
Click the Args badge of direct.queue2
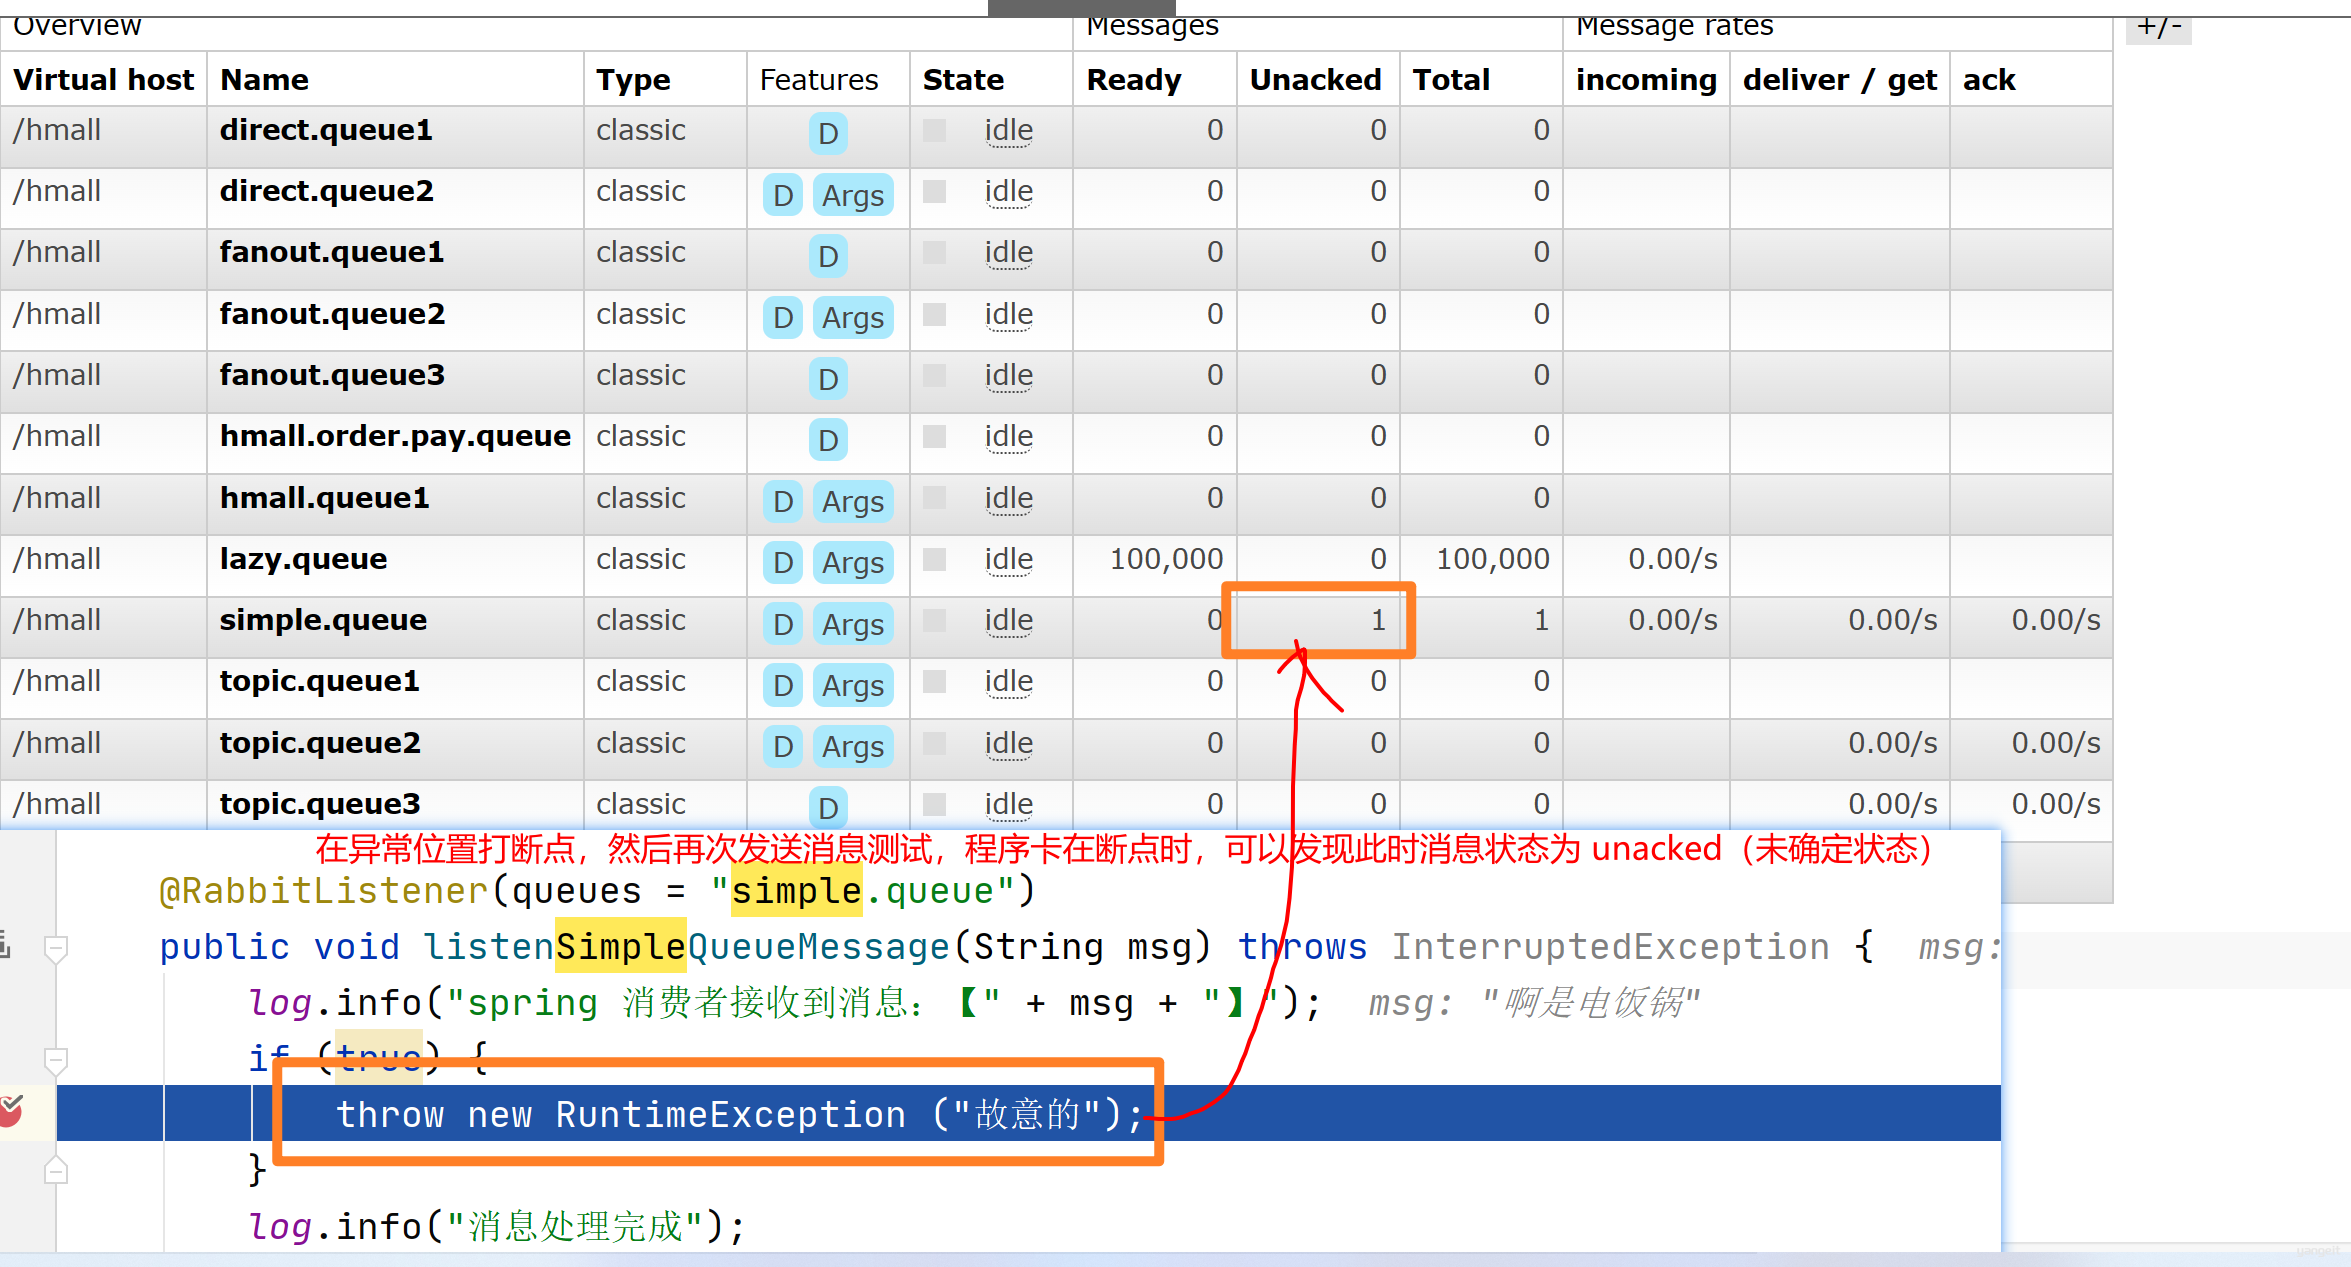(853, 195)
